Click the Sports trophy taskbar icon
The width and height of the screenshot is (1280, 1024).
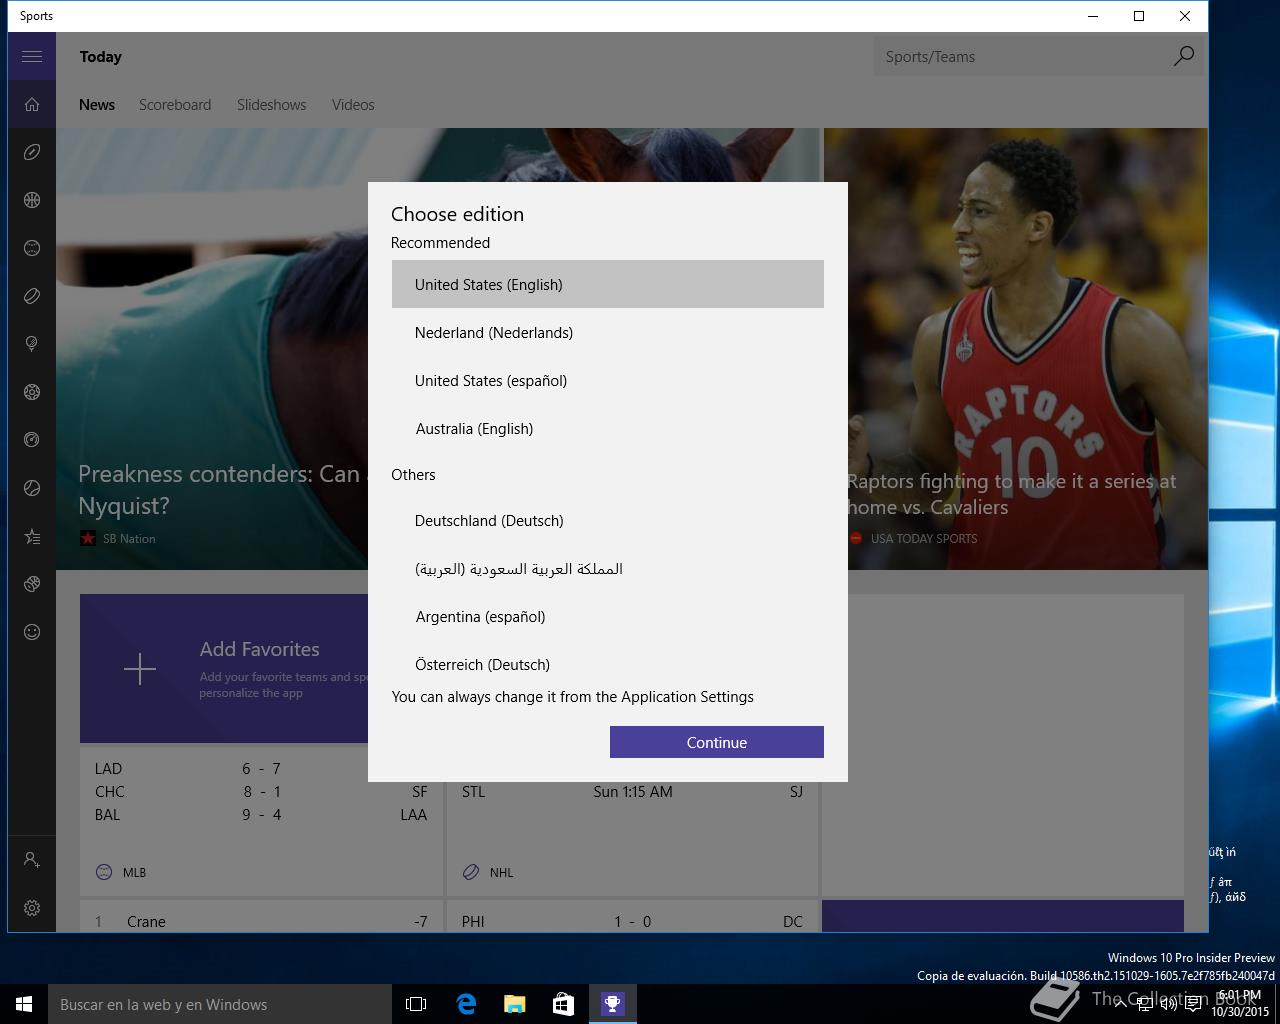click(612, 1004)
